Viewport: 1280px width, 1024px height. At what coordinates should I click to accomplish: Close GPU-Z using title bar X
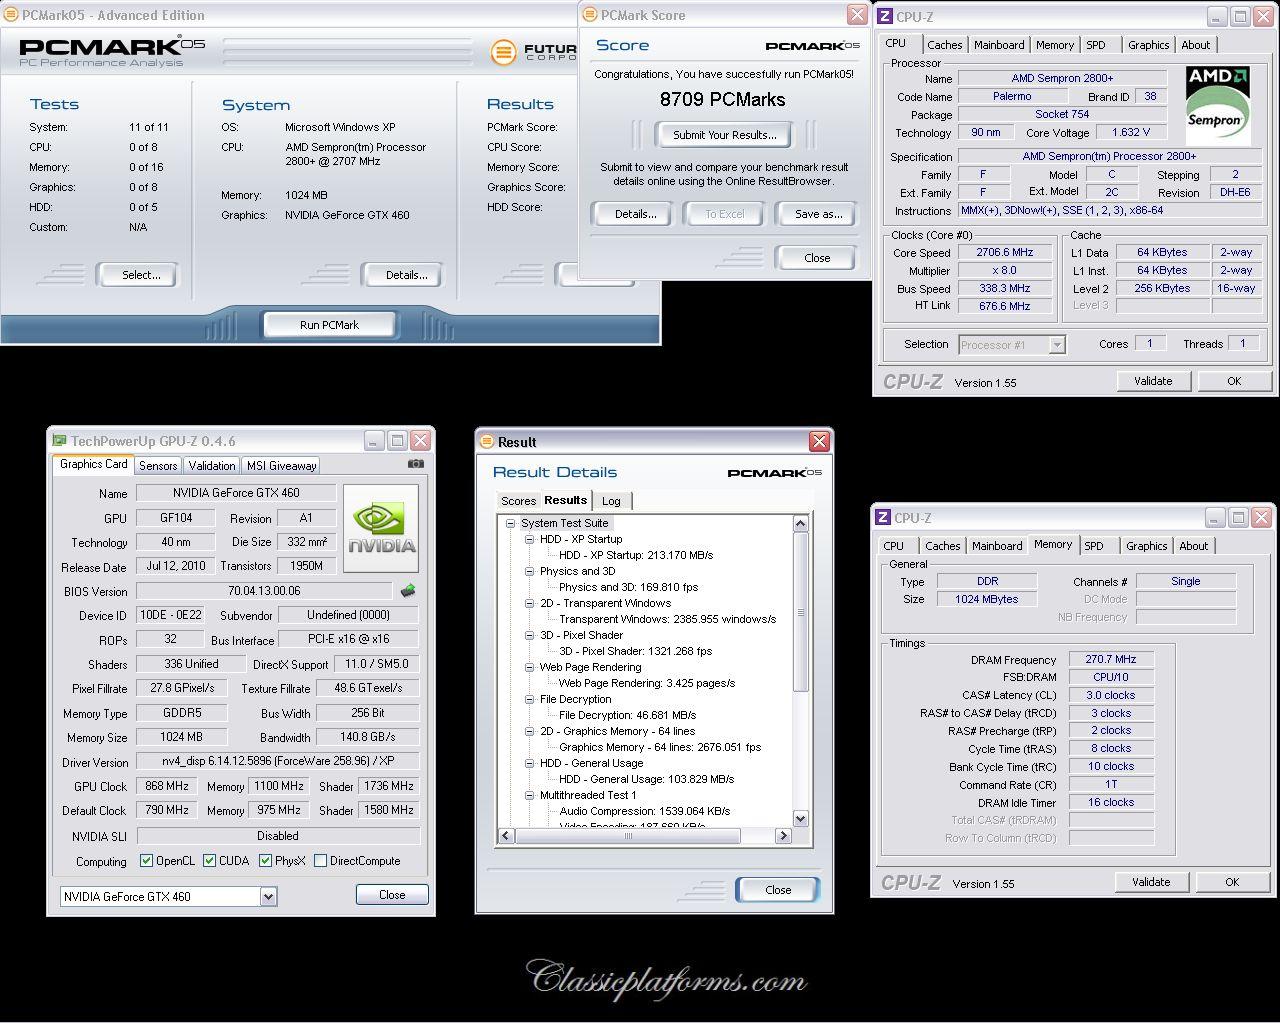tap(421, 440)
